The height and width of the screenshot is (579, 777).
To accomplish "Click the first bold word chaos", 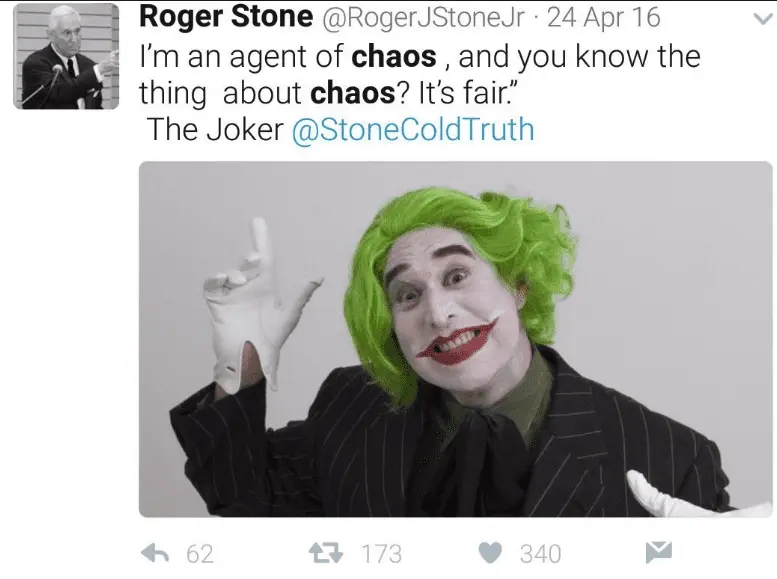I will pyautogui.click(x=395, y=56).
